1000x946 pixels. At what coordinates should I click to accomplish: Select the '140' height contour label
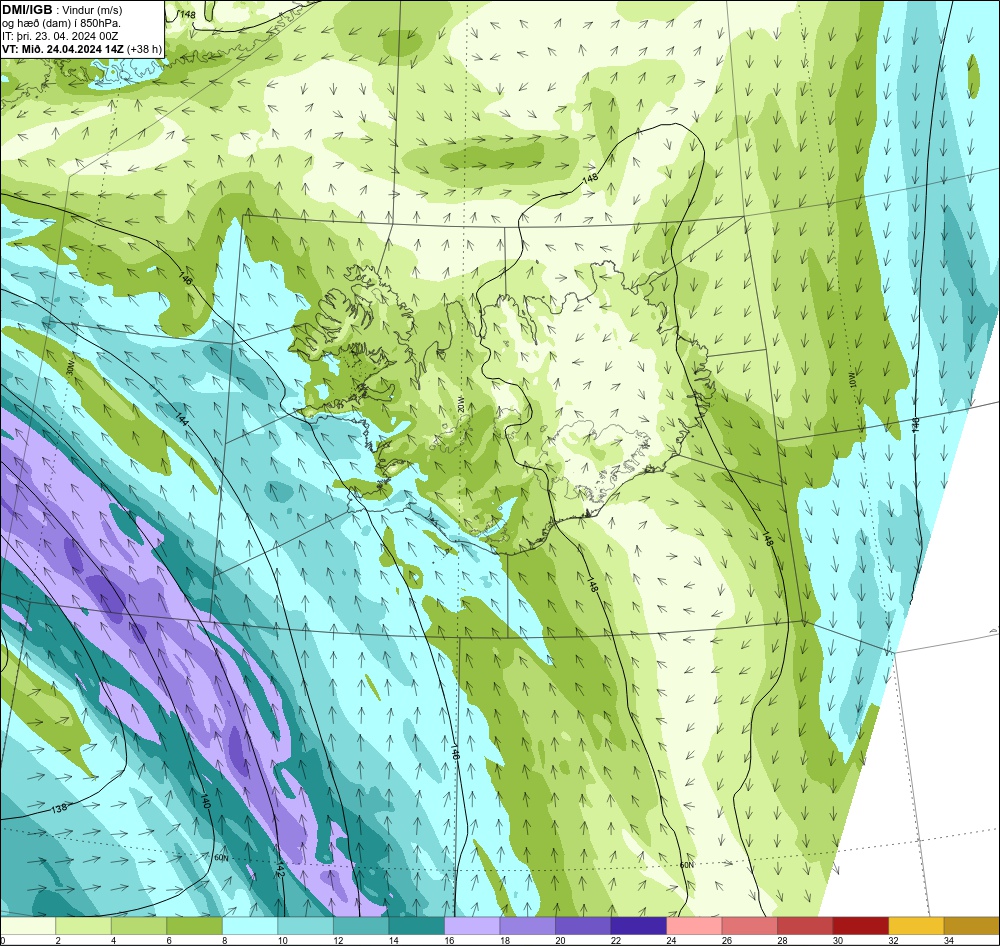(x=205, y=801)
